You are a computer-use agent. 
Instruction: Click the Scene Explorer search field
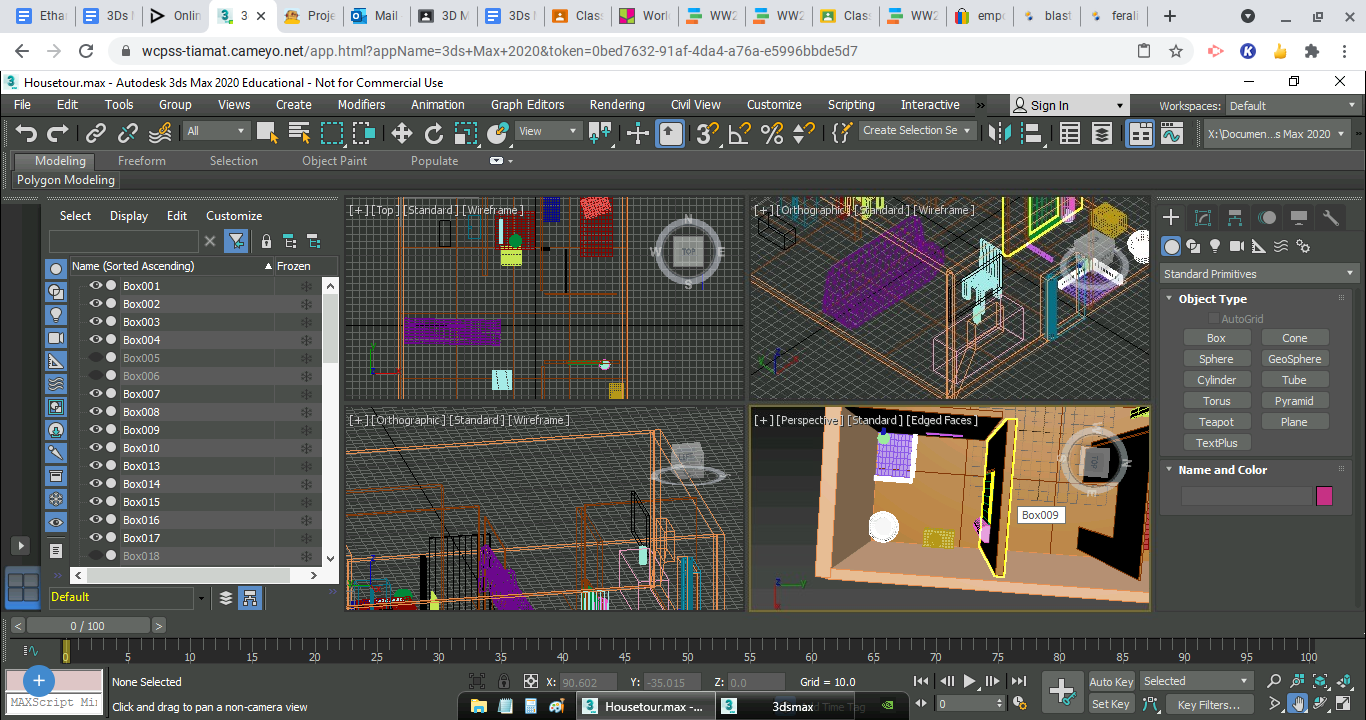pyautogui.click(x=124, y=241)
